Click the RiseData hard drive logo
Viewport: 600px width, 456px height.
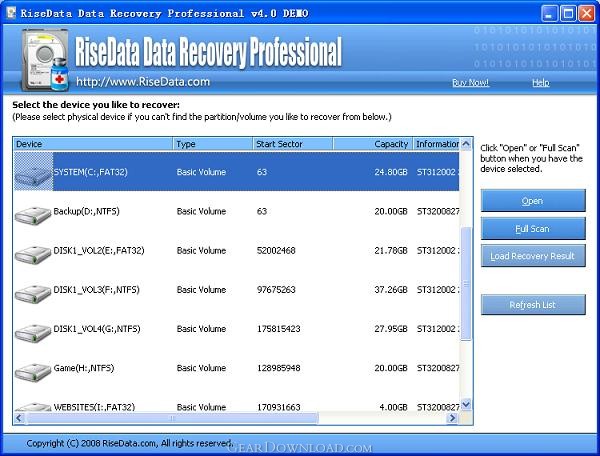coord(45,60)
